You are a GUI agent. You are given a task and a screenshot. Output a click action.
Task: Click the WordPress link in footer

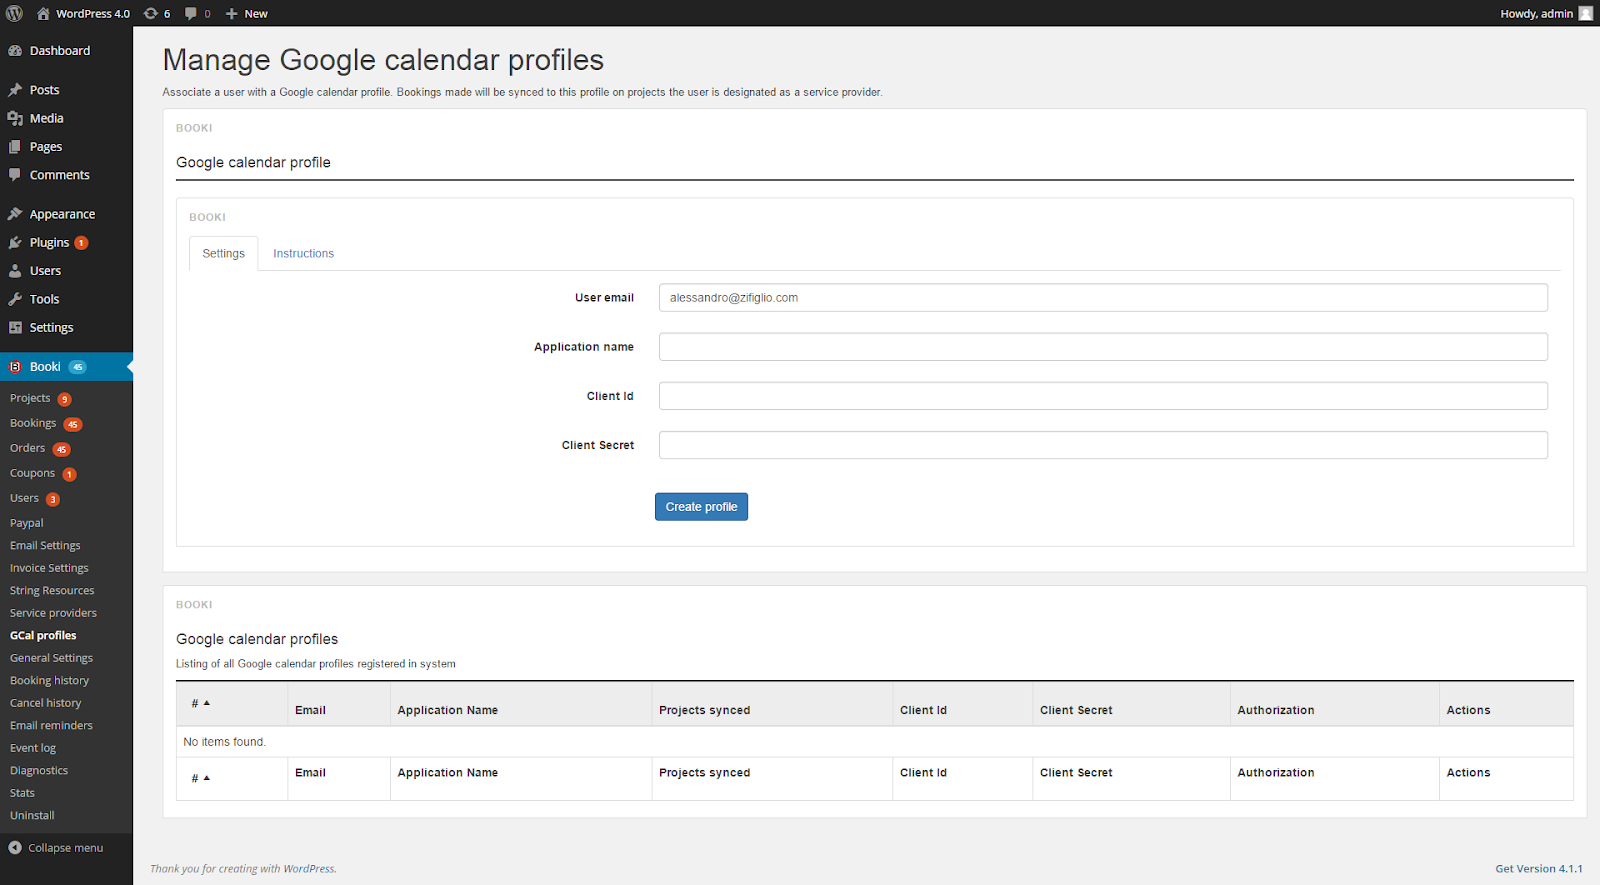coord(309,869)
